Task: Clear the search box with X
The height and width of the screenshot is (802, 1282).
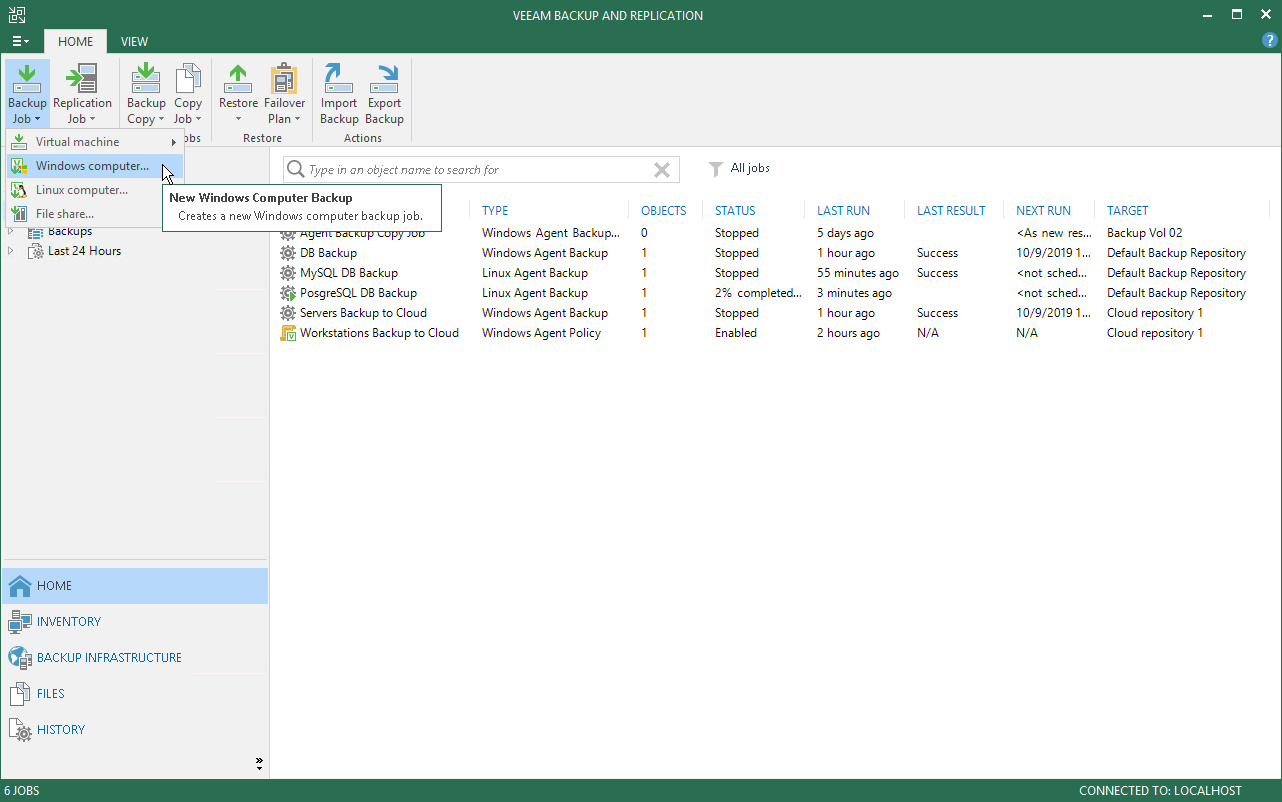Action: coord(661,170)
